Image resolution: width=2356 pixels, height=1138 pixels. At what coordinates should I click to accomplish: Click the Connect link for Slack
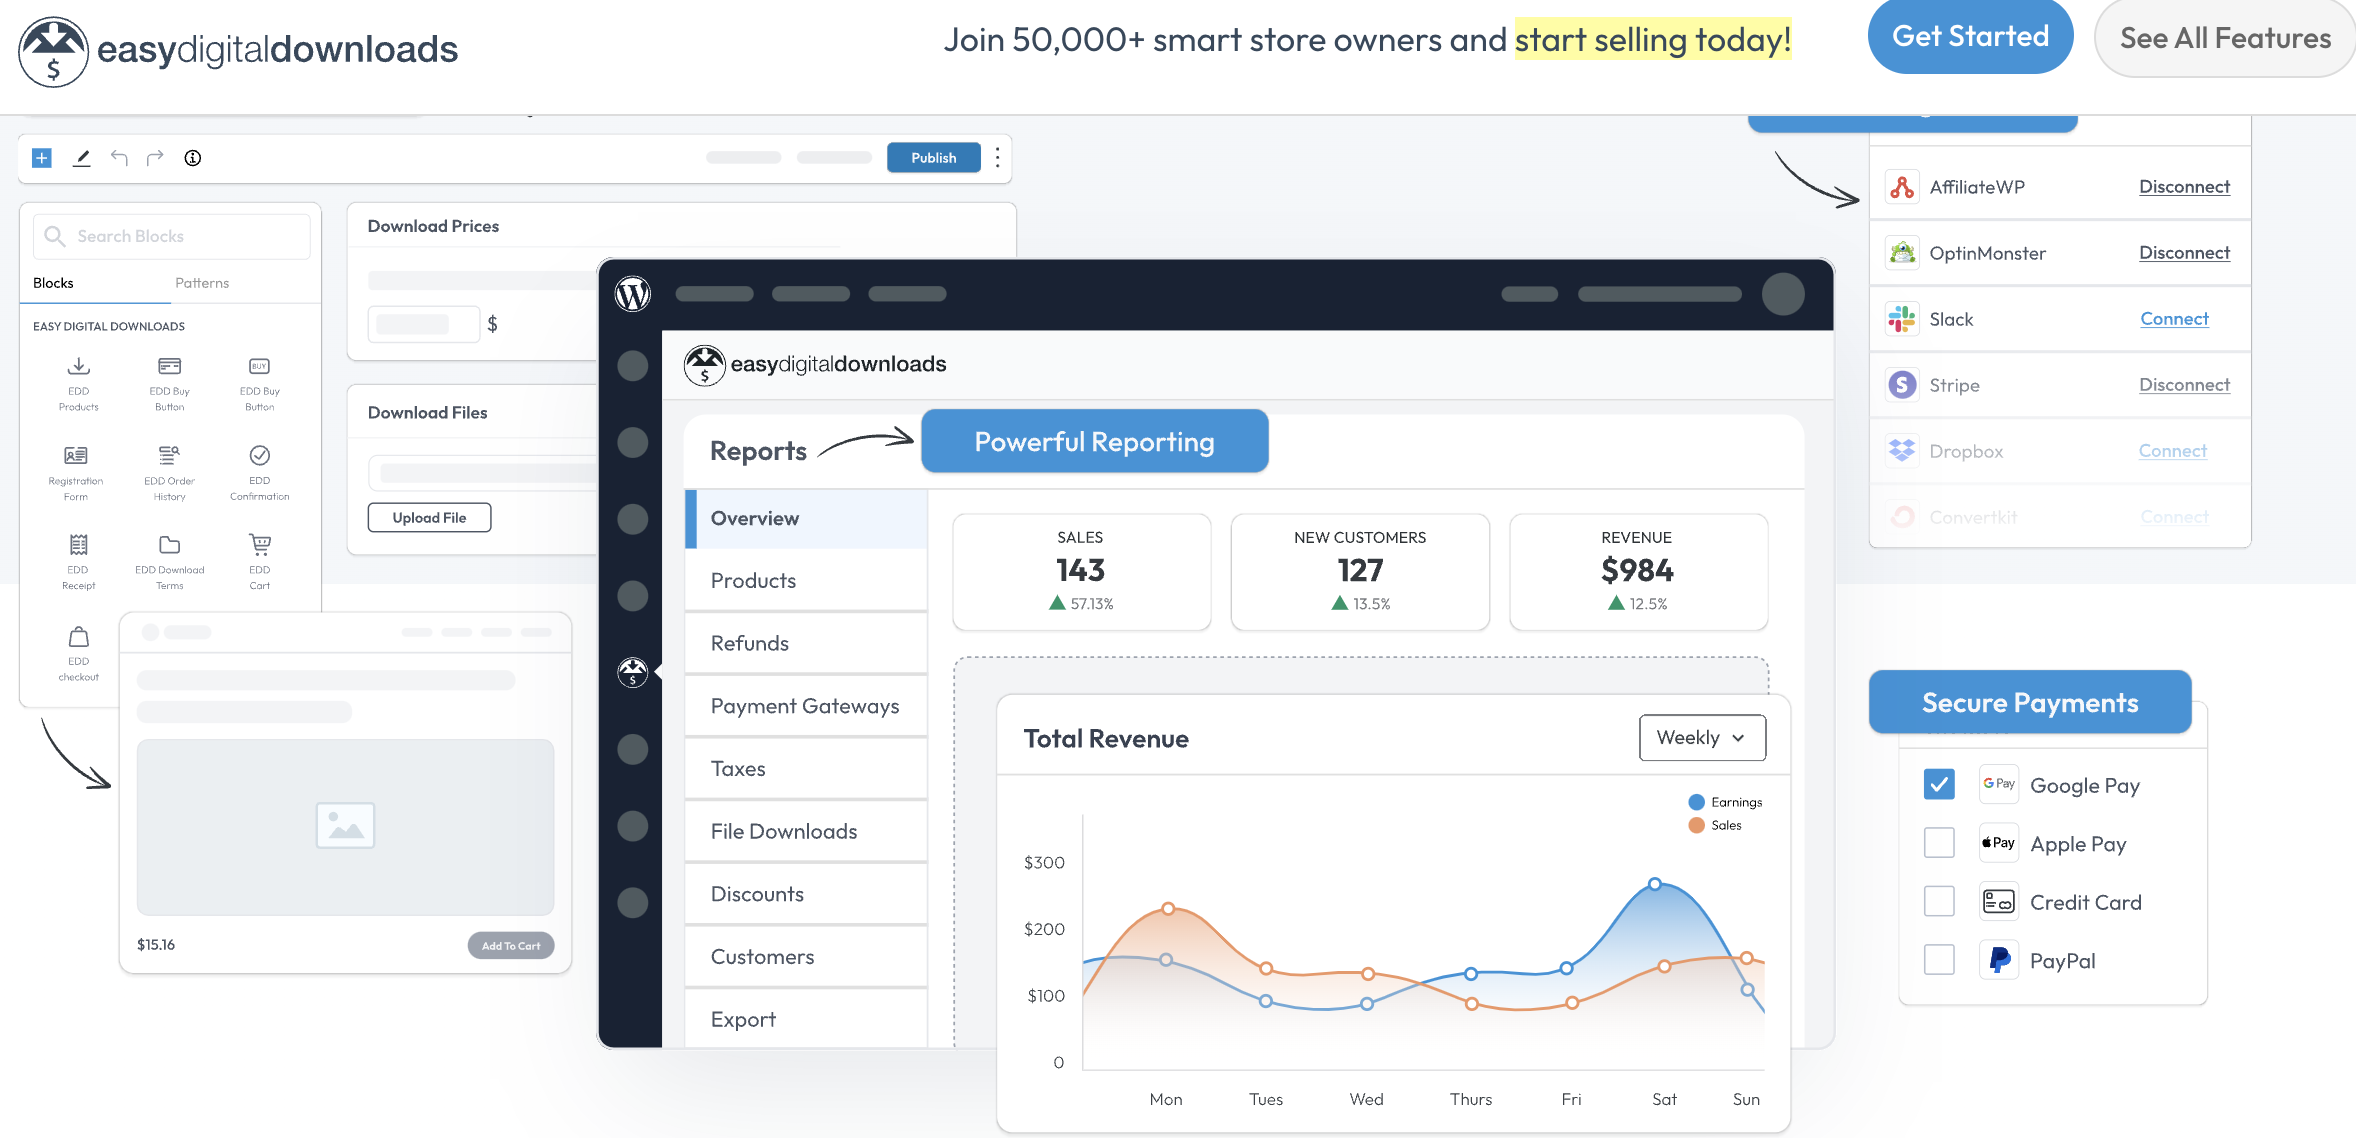[x=2174, y=319]
